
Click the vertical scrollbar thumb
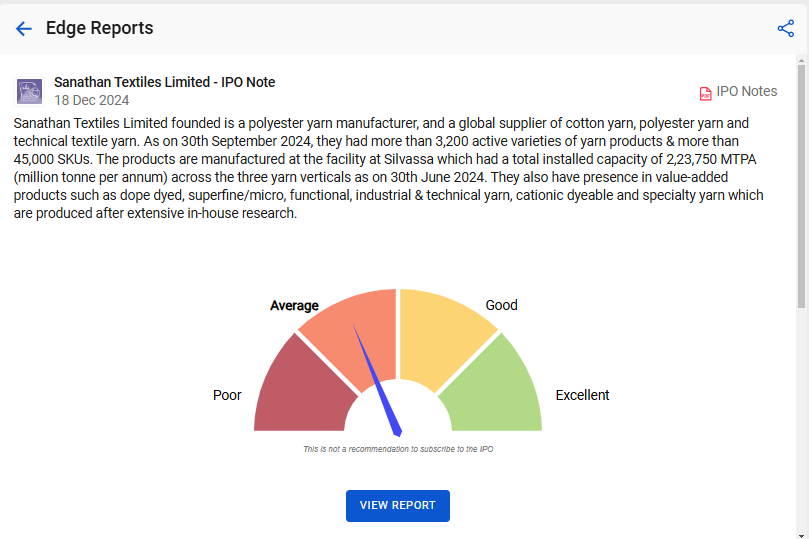click(x=801, y=187)
